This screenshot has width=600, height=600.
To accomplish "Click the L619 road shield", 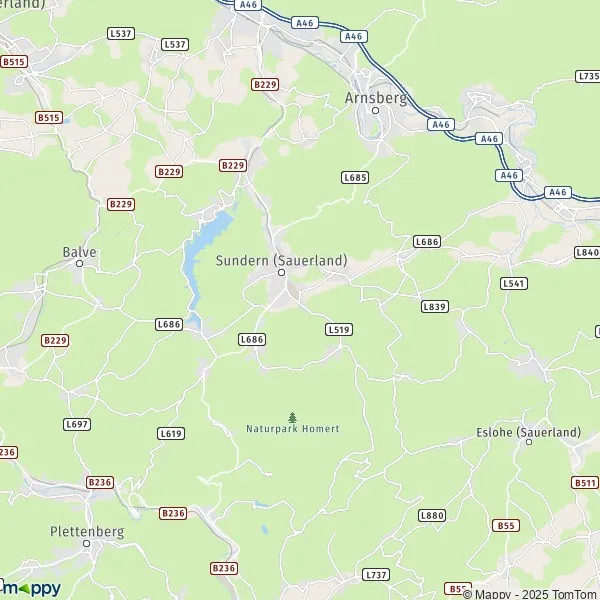I will [171, 434].
